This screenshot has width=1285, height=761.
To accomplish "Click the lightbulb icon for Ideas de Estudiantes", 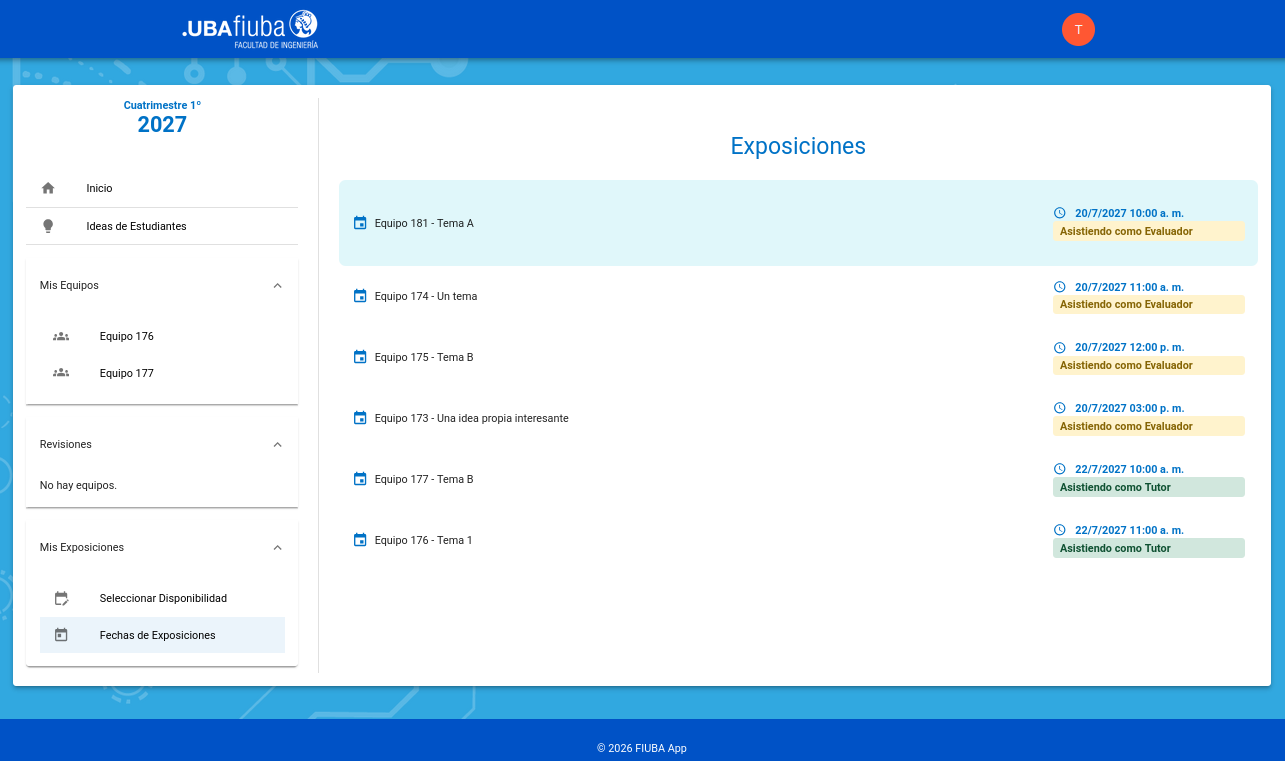I will pos(48,226).
